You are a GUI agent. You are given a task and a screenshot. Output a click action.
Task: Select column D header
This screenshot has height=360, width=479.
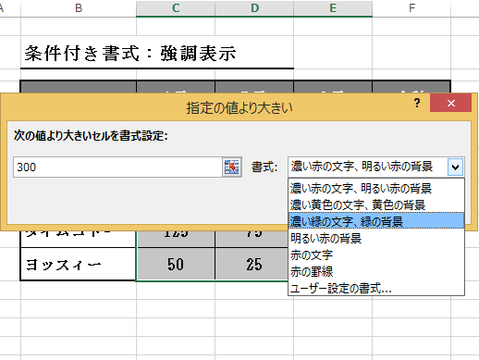coord(254,8)
